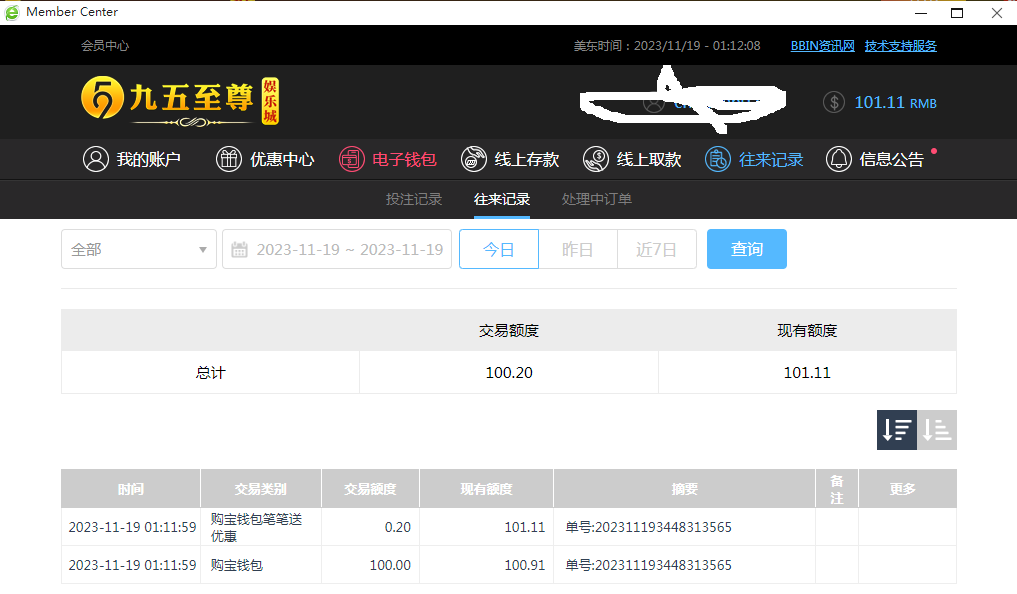Maximize the Member Center window
The width and height of the screenshot is (1017, 594).
[x=957, y=12]
